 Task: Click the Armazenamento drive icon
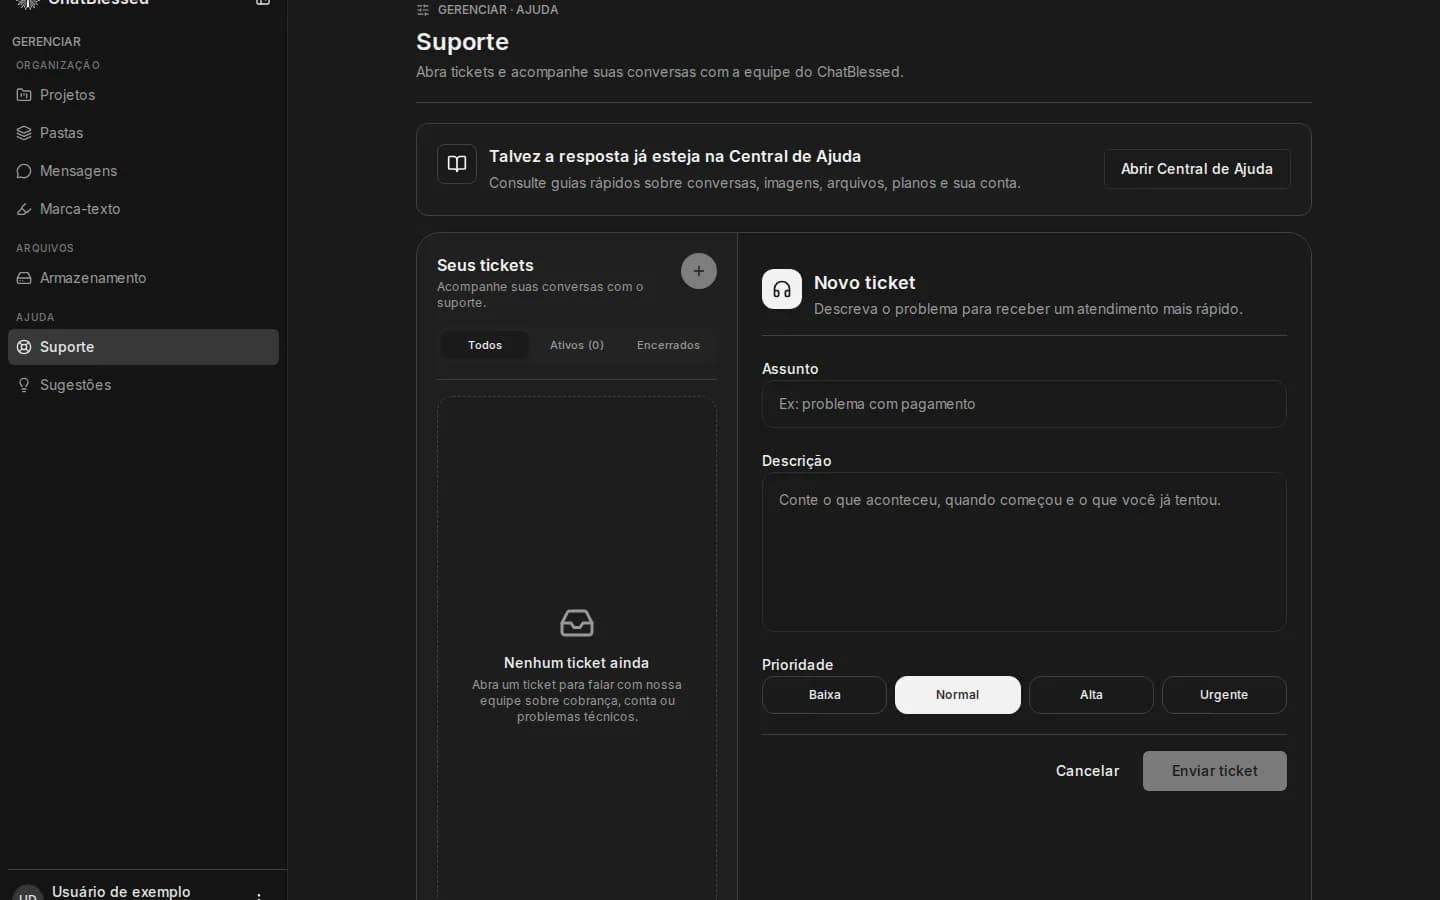tap(24, 278)
